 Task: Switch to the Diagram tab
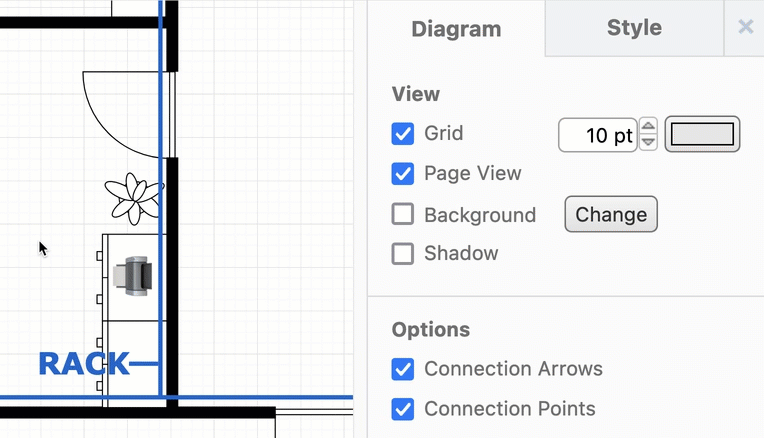point(456,29)
